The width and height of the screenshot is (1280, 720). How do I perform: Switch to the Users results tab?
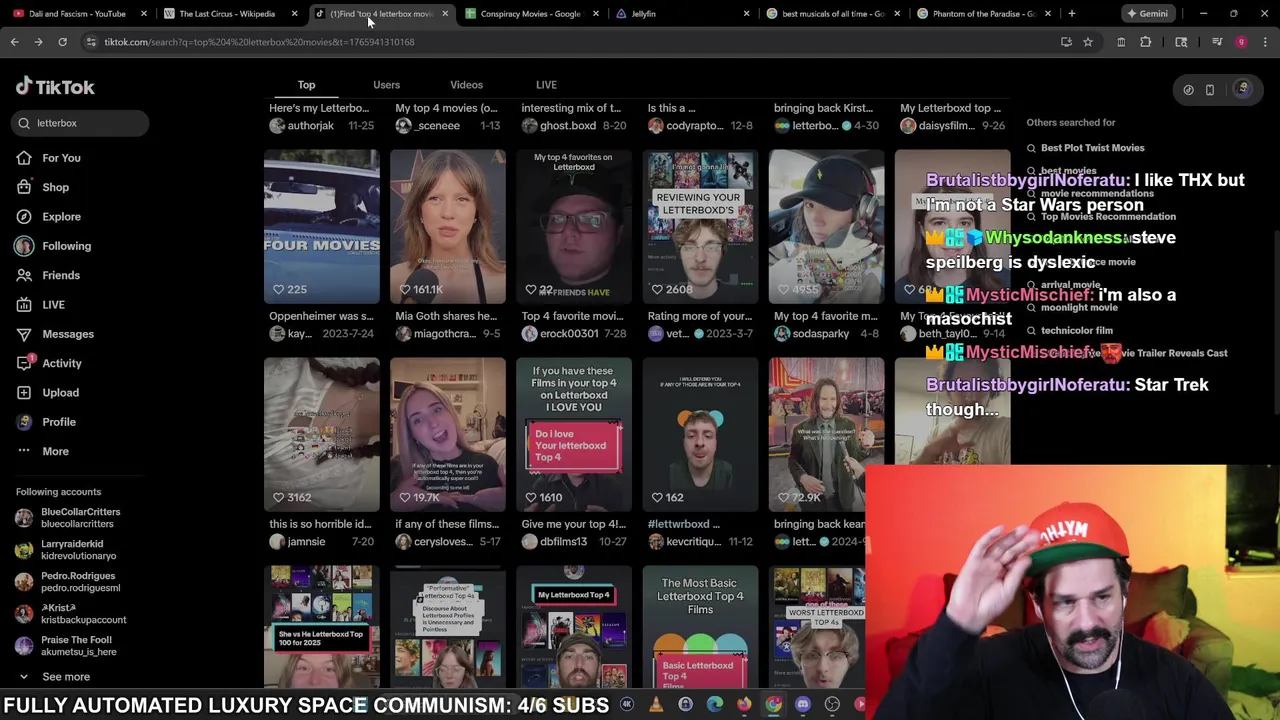click(x=386, y=85)
